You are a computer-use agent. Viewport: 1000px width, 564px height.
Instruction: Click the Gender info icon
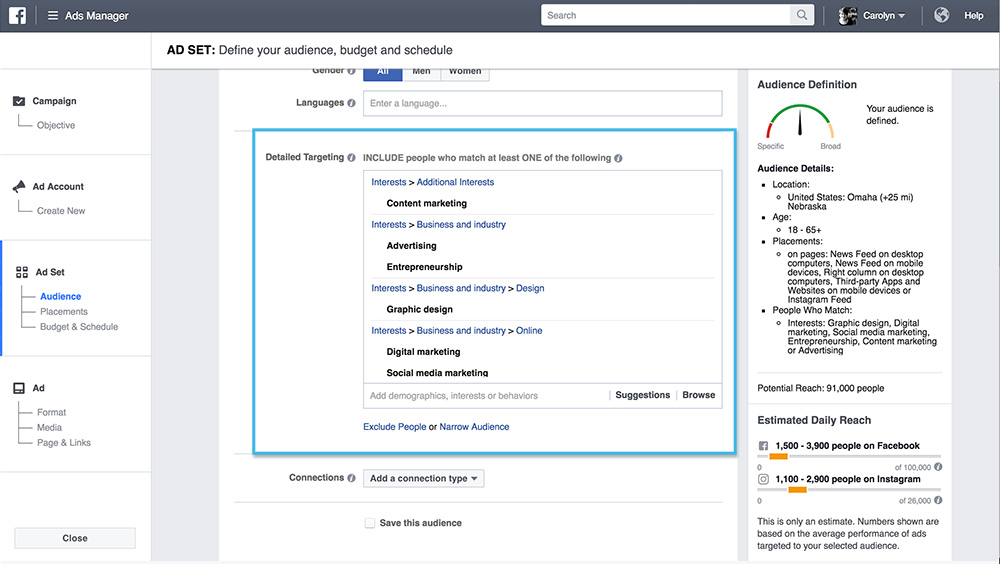[351, 71]
